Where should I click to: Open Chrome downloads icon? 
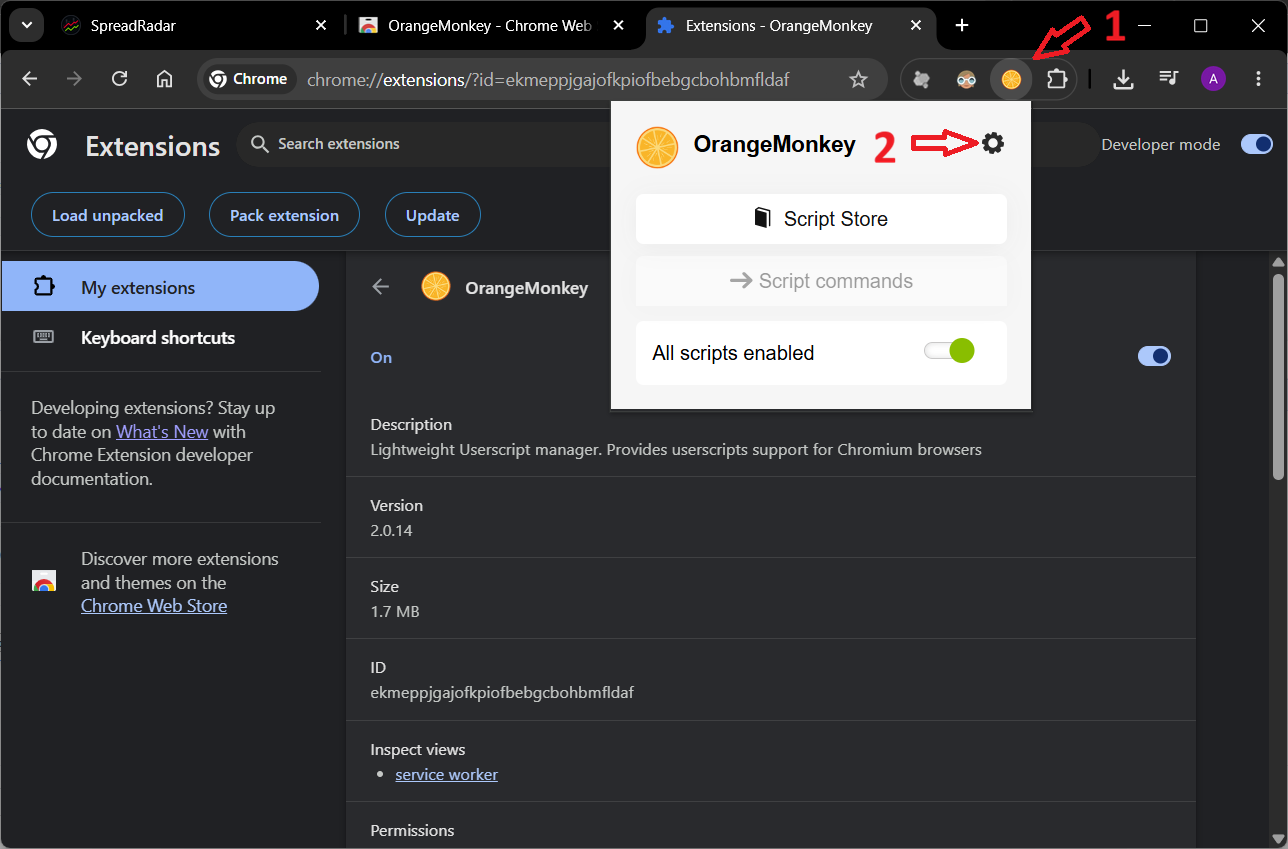[1123, 79]
